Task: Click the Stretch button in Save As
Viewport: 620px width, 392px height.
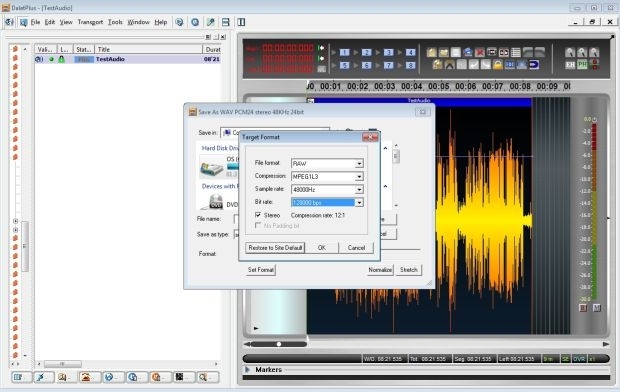Action: click(408, 270)
